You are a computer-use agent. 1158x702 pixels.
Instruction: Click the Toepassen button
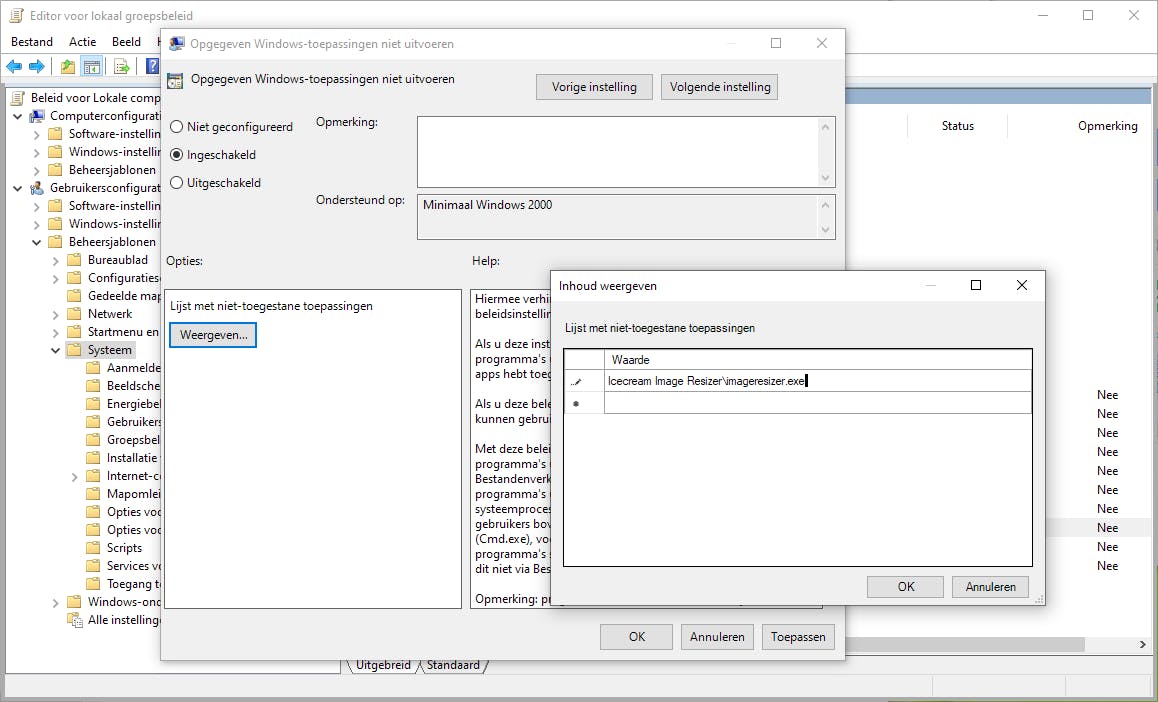[x=798, y=637]
